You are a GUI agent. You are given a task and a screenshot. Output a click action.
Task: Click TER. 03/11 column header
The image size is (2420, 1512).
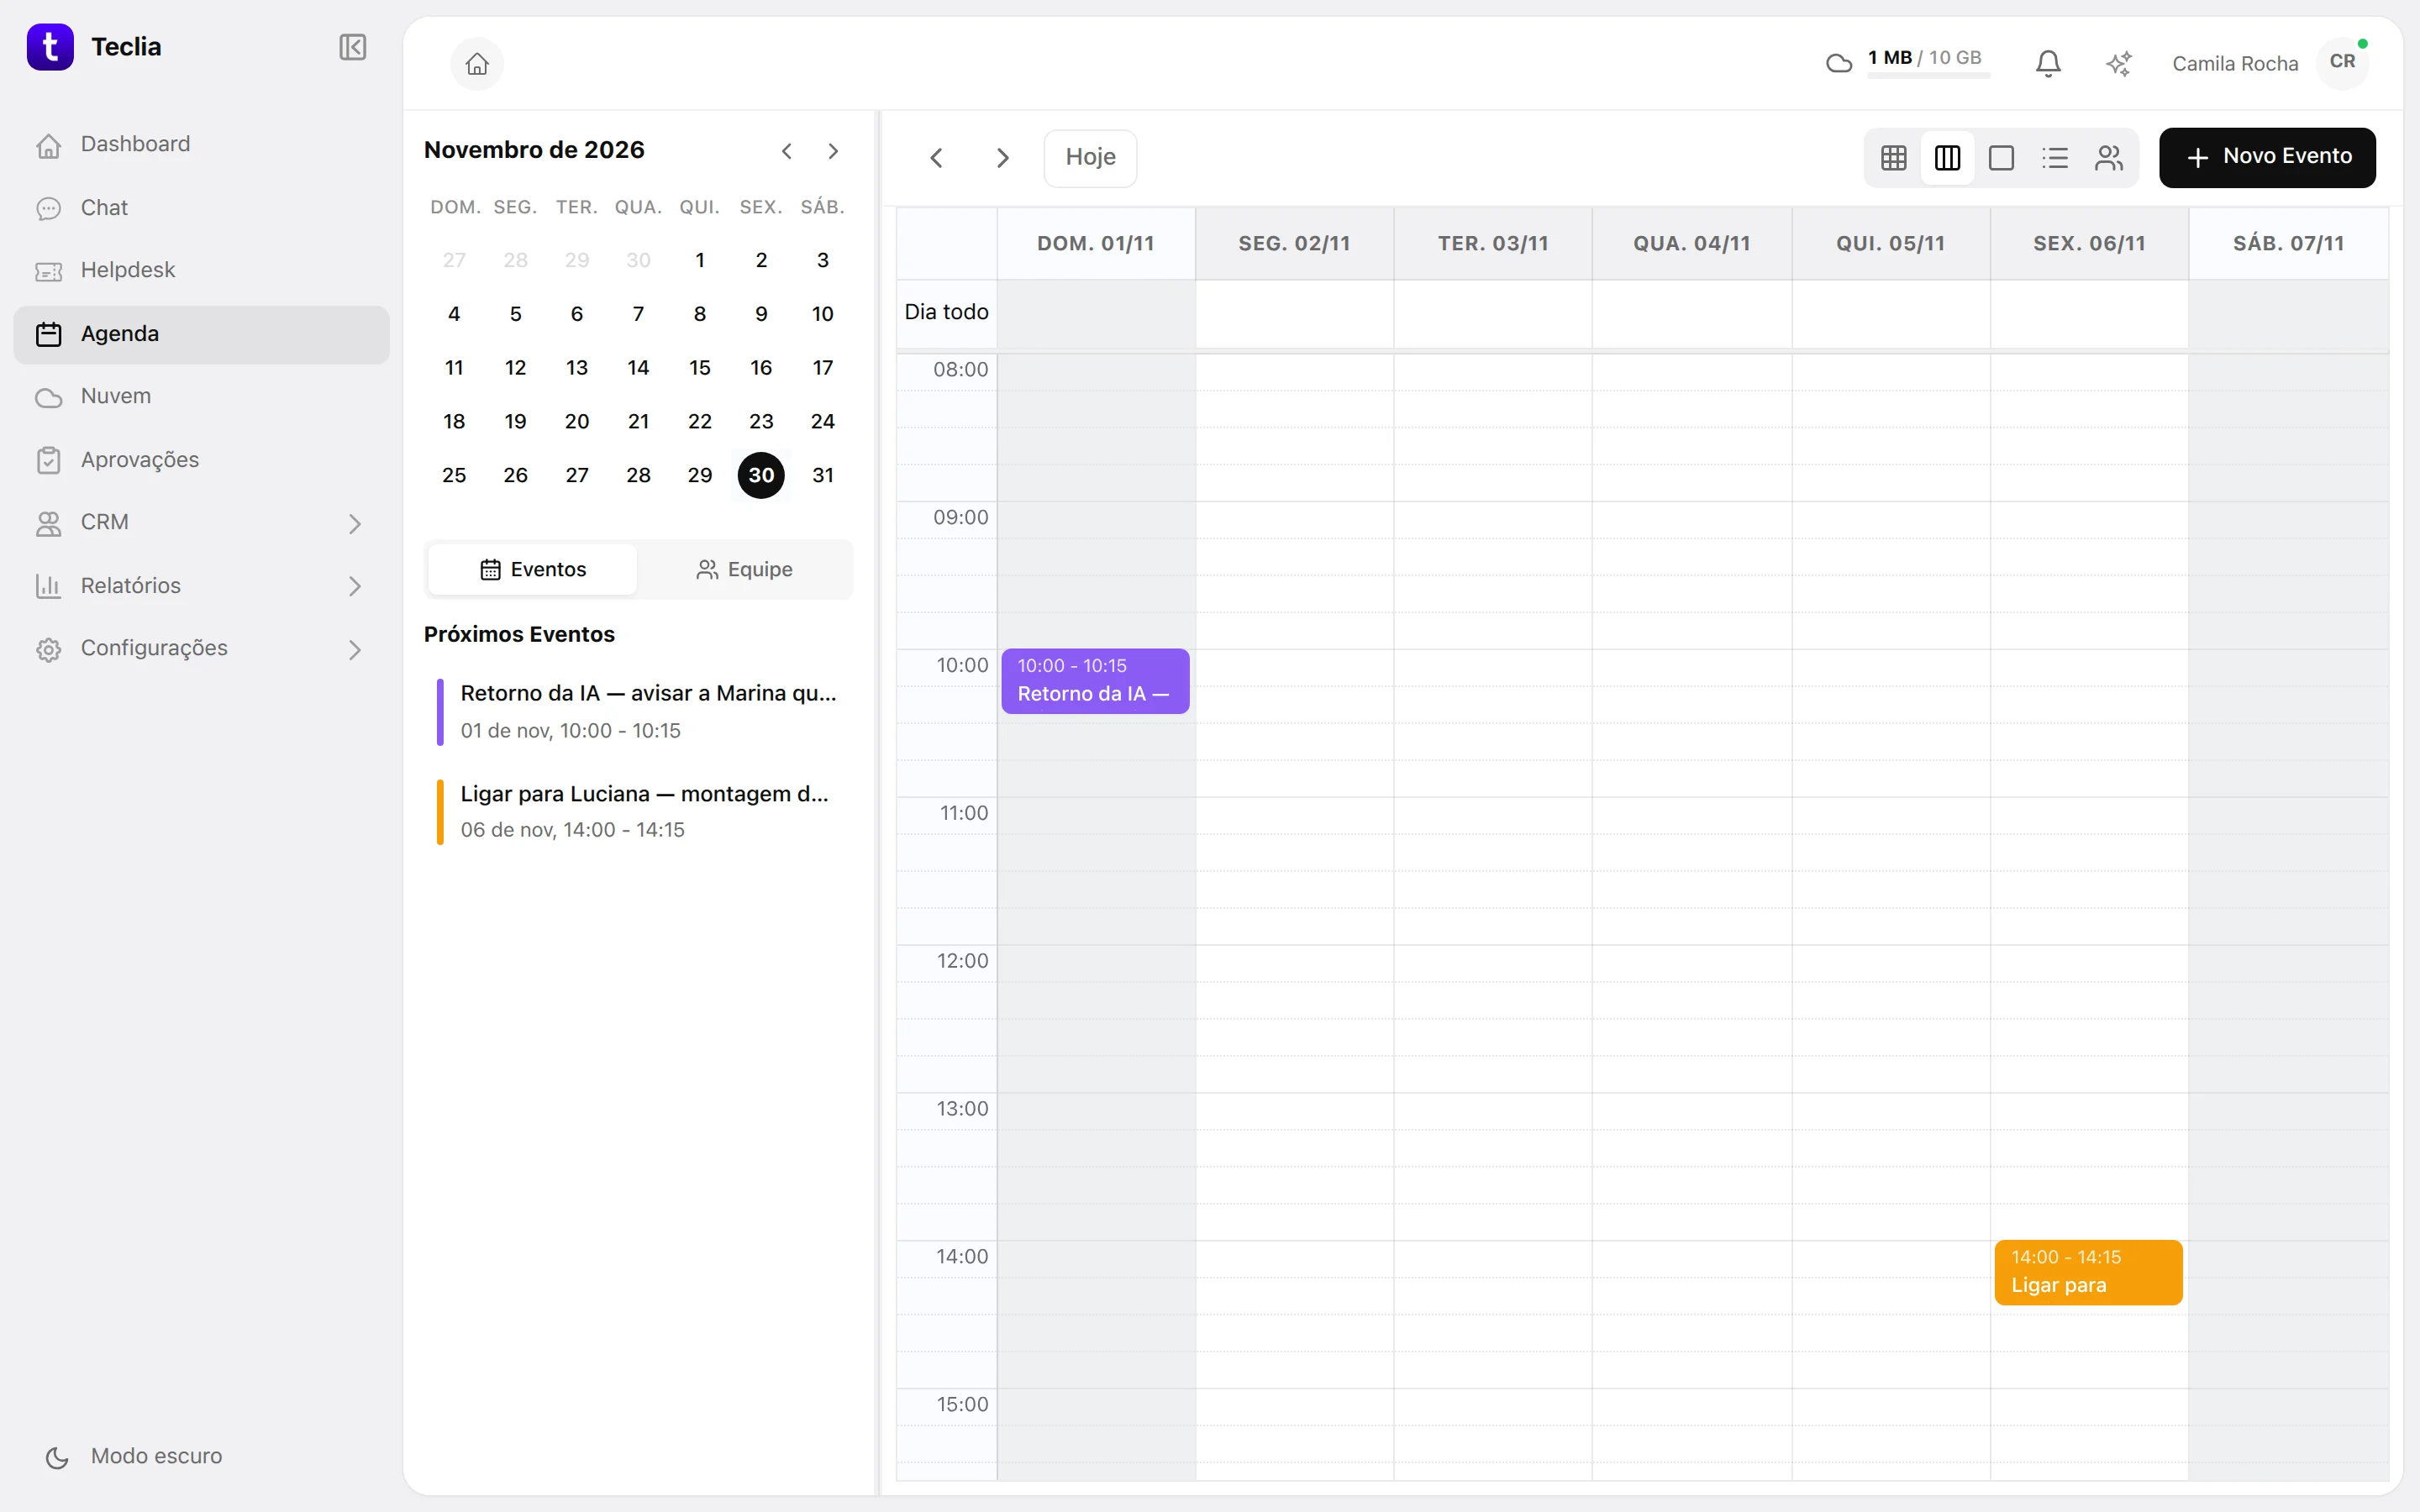(x=1493, y=244)
